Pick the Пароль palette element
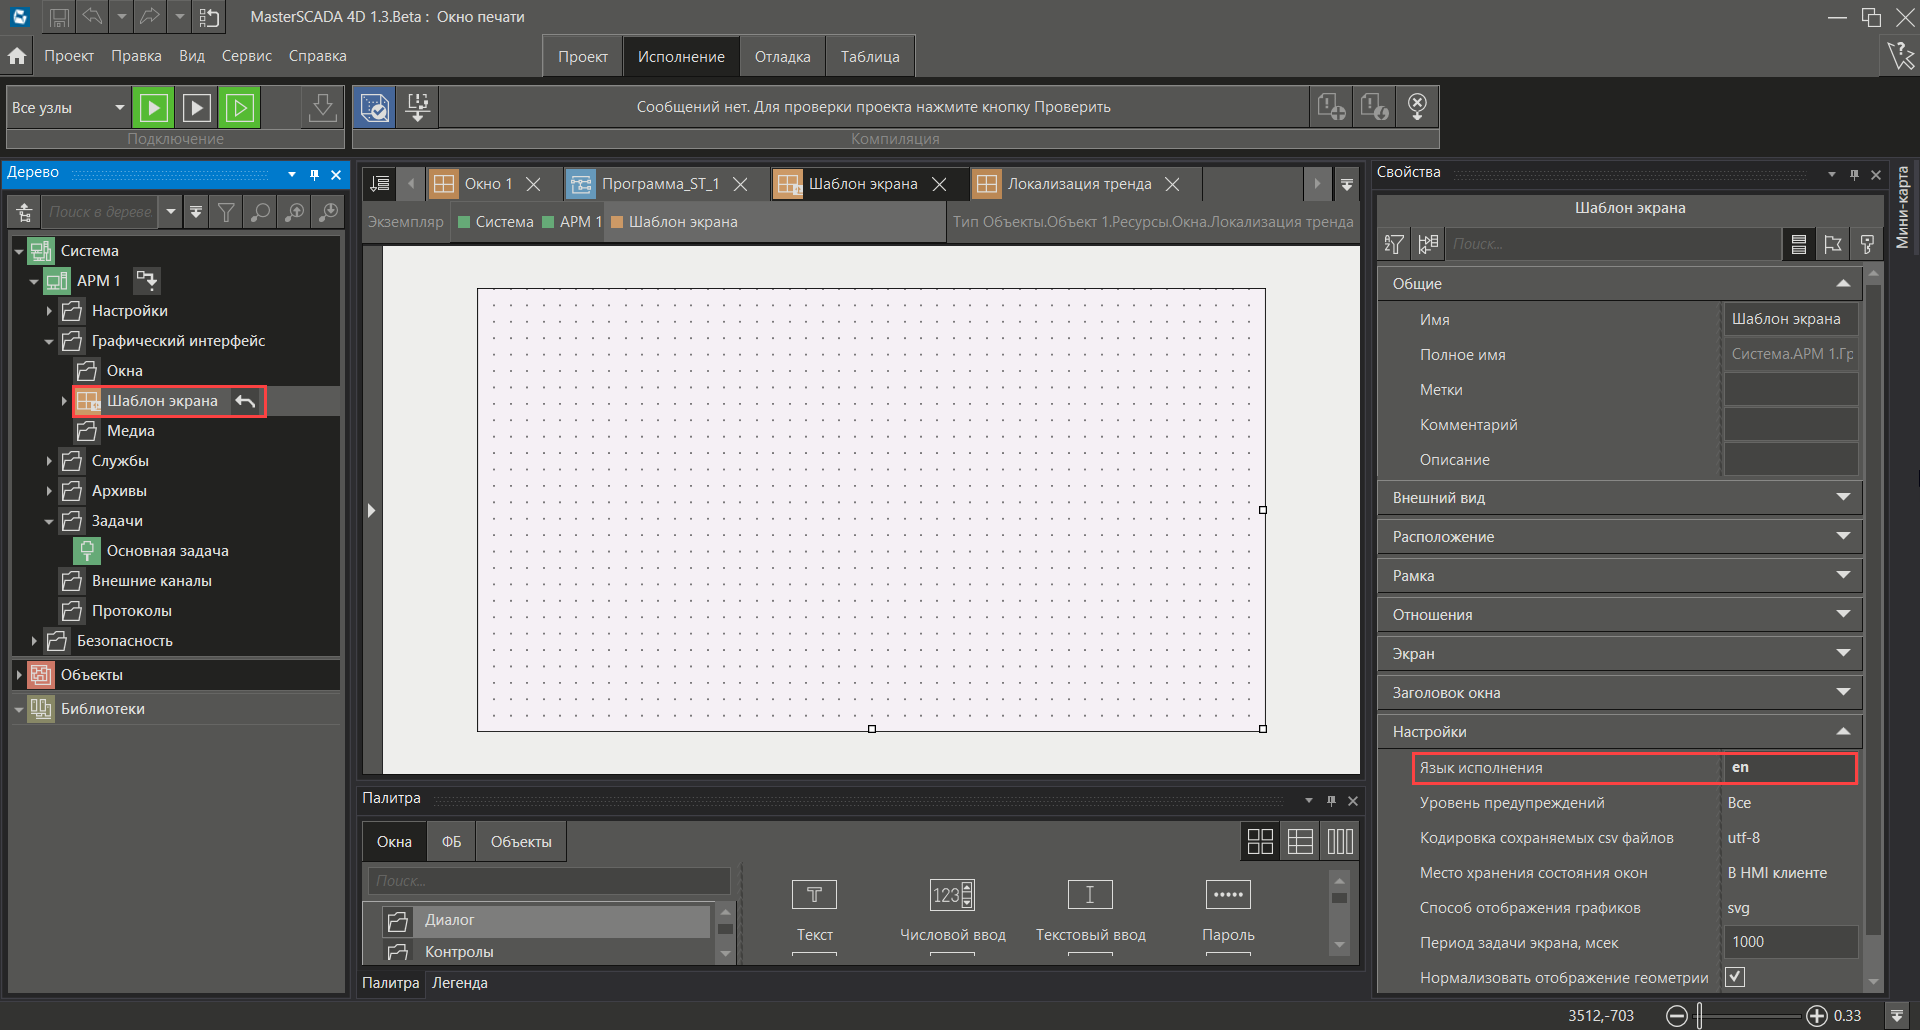The image size is (1920, 1030). pyautogui.click(x=1228, y=908)
